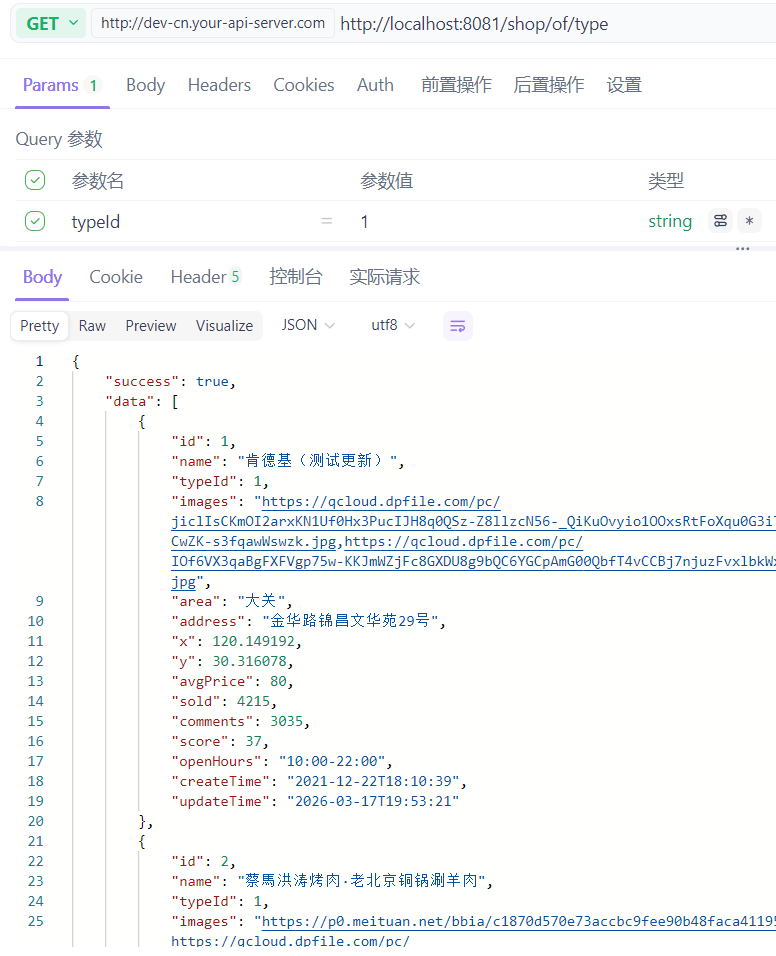Viewport: 776px width, 956px height.
Task: Open the response Cookie tab
Action: (x=116, y=277)
